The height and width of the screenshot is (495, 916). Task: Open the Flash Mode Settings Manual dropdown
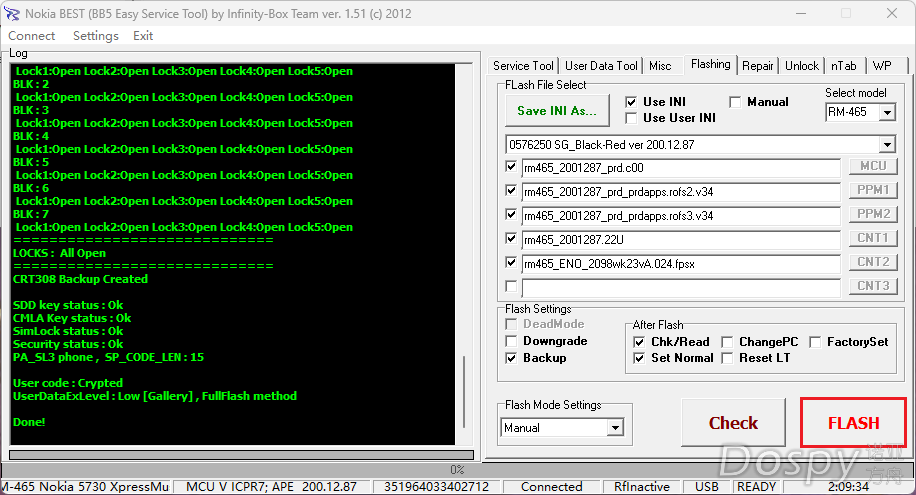coord(615,428)
